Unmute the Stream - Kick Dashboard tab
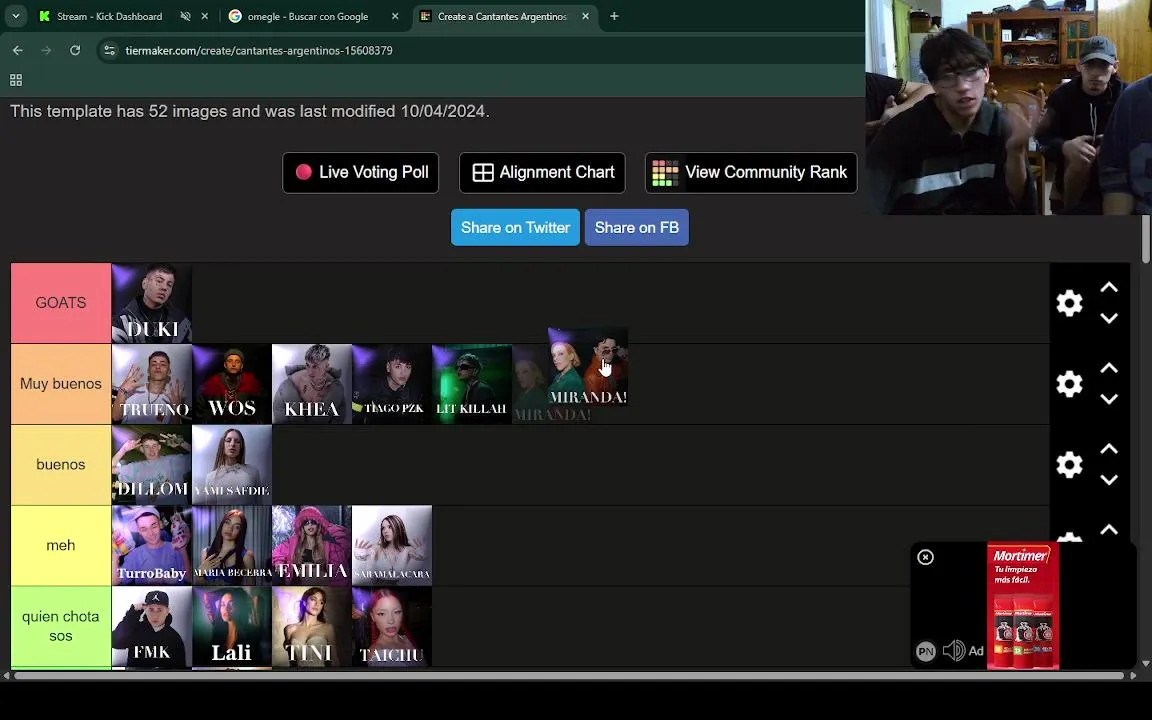 tap(185, 16)
